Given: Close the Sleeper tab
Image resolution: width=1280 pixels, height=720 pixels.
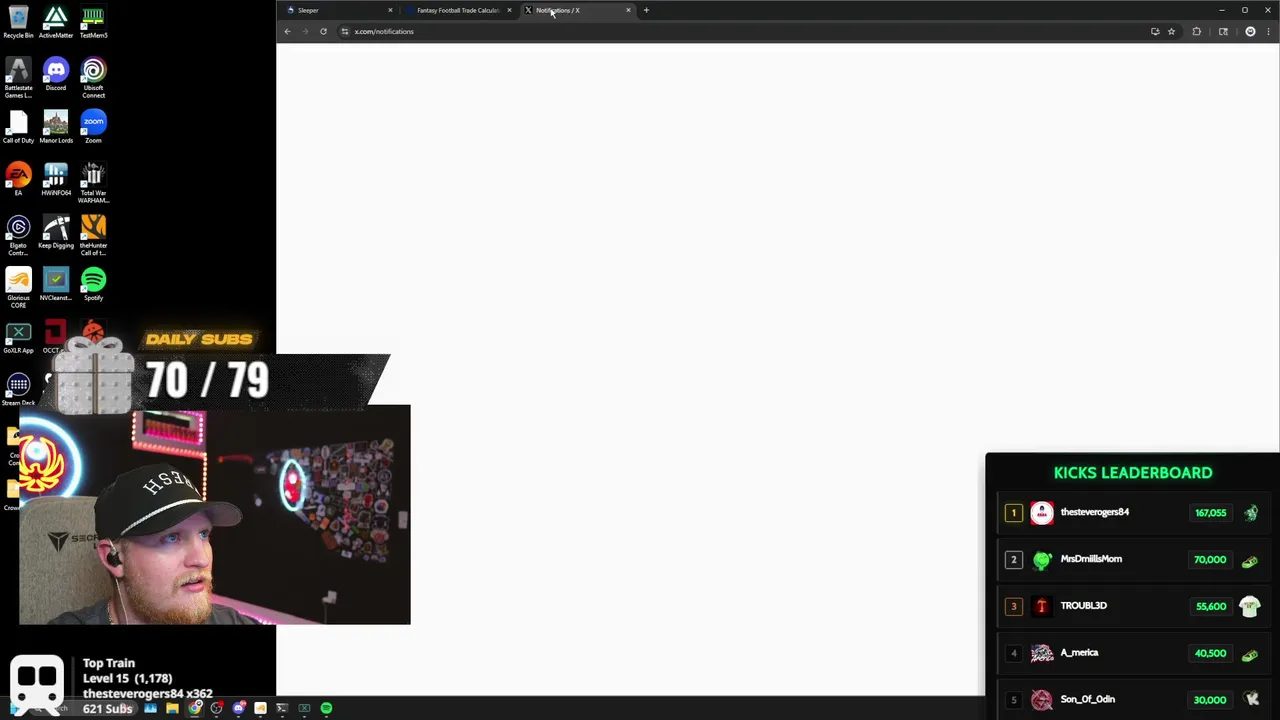Looking at the screenshot, I should [390, 10].
